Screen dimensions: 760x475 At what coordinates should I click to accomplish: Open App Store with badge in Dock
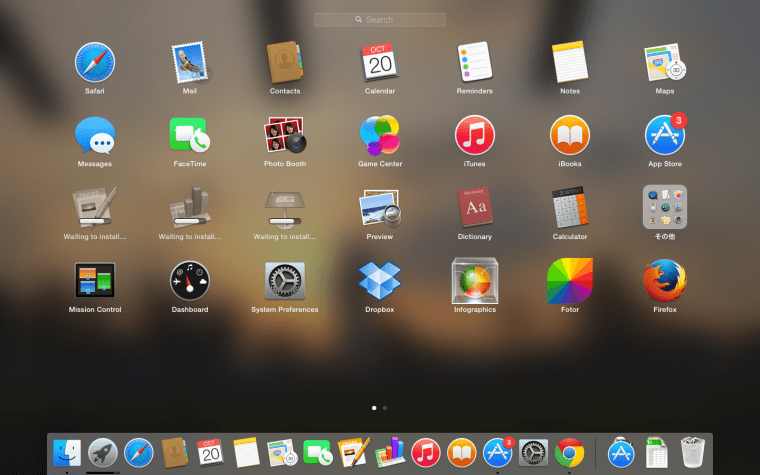click(x=498, y=453)
